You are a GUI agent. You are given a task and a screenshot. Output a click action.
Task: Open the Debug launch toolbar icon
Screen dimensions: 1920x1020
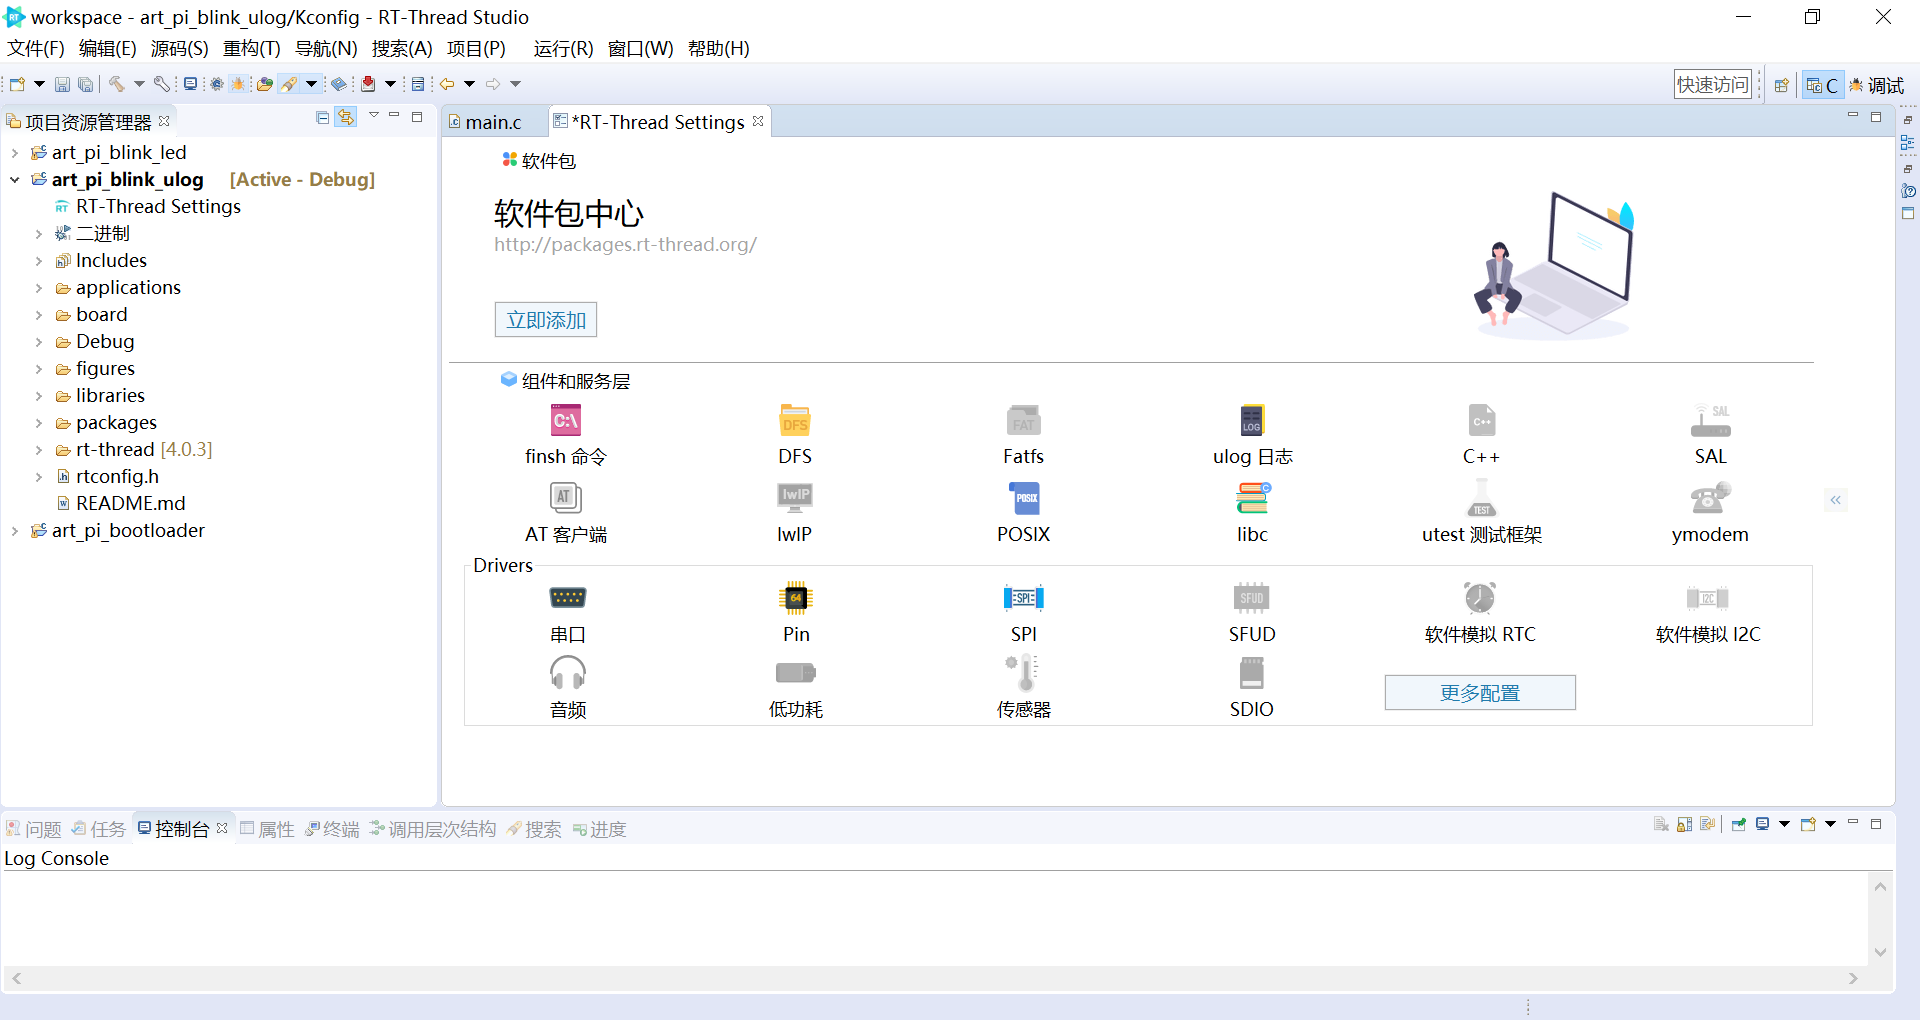(x=238, y=84)
